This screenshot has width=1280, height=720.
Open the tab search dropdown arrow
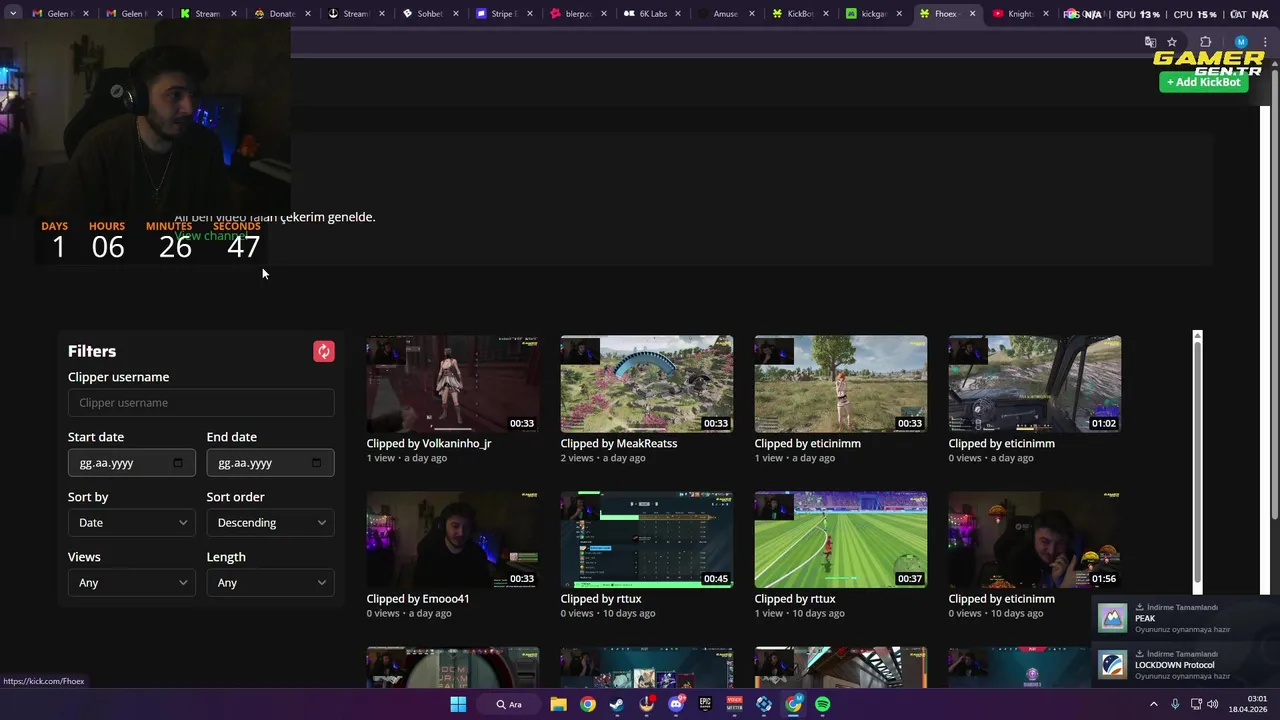(x=13, y=14)
